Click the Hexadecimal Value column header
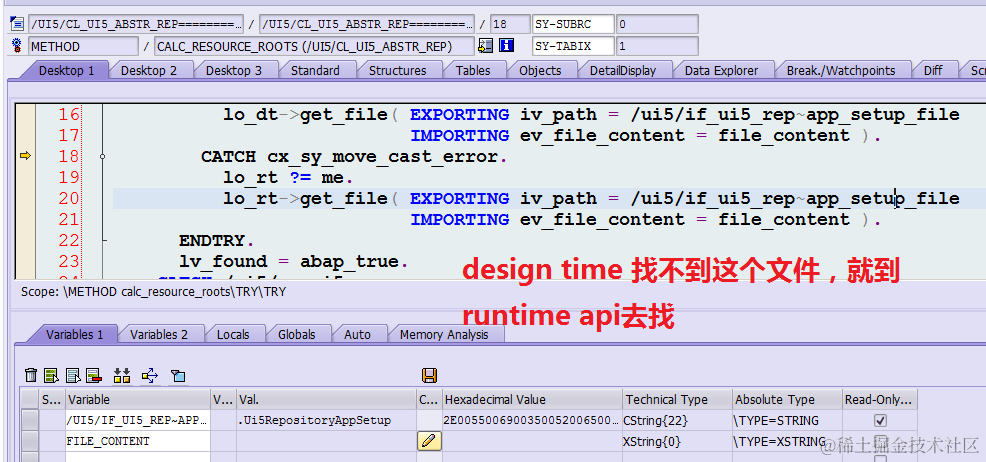The height and width of the screenshot is (462, 986). (532, 399)
